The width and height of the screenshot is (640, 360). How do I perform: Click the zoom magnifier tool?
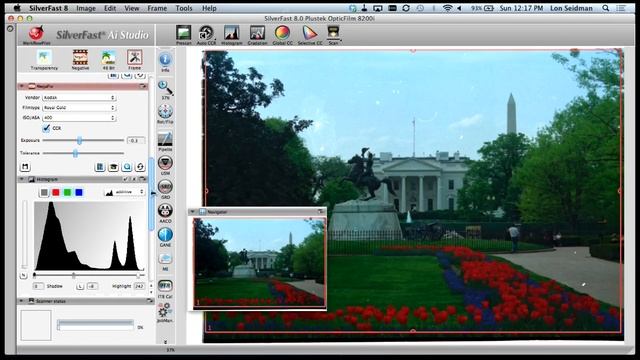[165, 90]
